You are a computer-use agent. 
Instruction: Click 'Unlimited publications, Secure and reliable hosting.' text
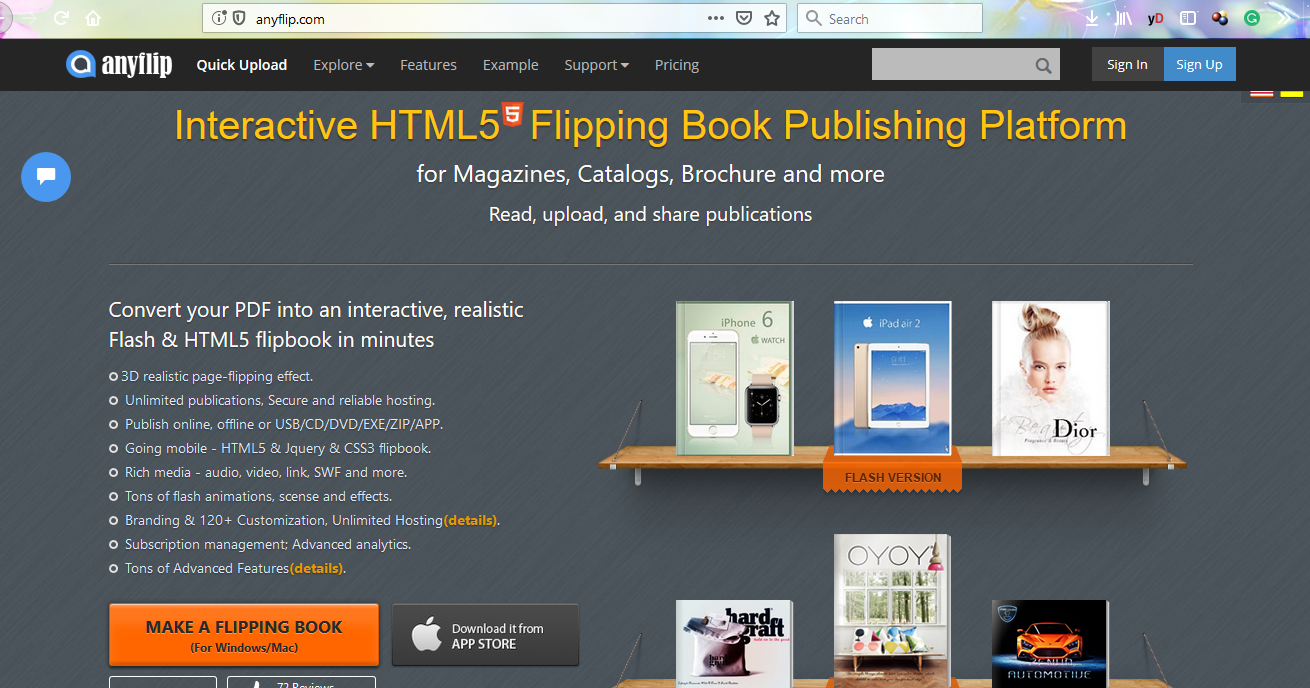[280, 400]
